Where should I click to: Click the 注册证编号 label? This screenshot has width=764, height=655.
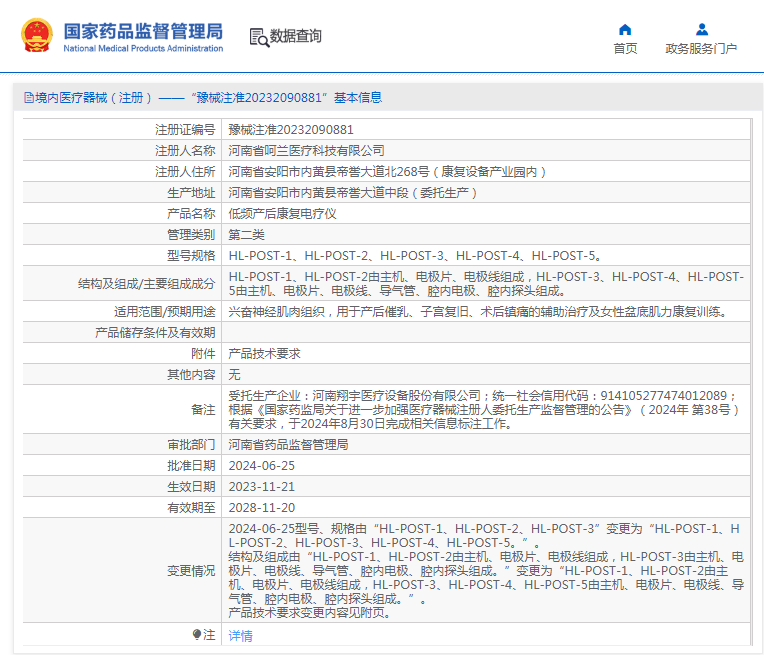185,130
